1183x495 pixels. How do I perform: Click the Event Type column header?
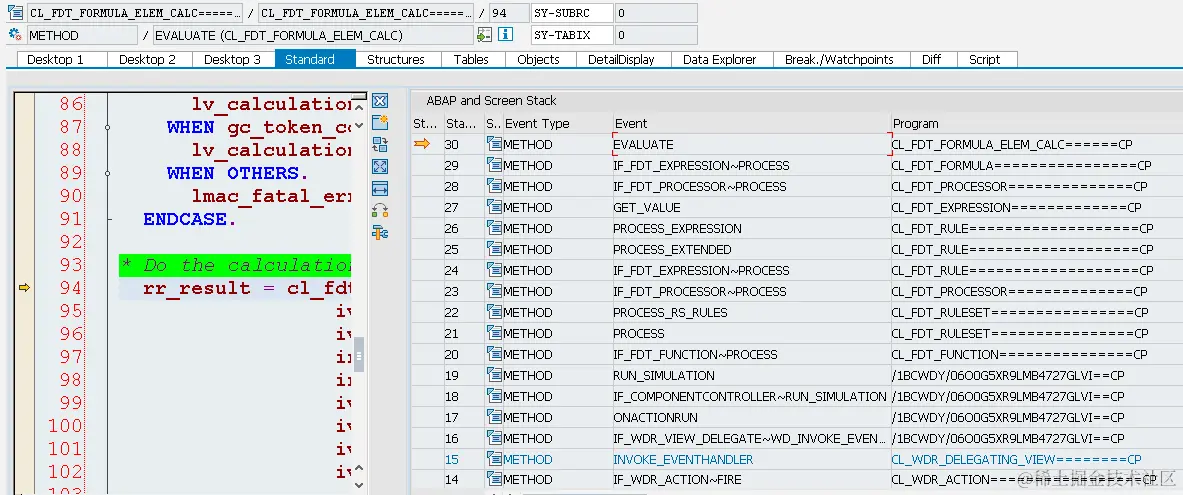click(558, 124)
